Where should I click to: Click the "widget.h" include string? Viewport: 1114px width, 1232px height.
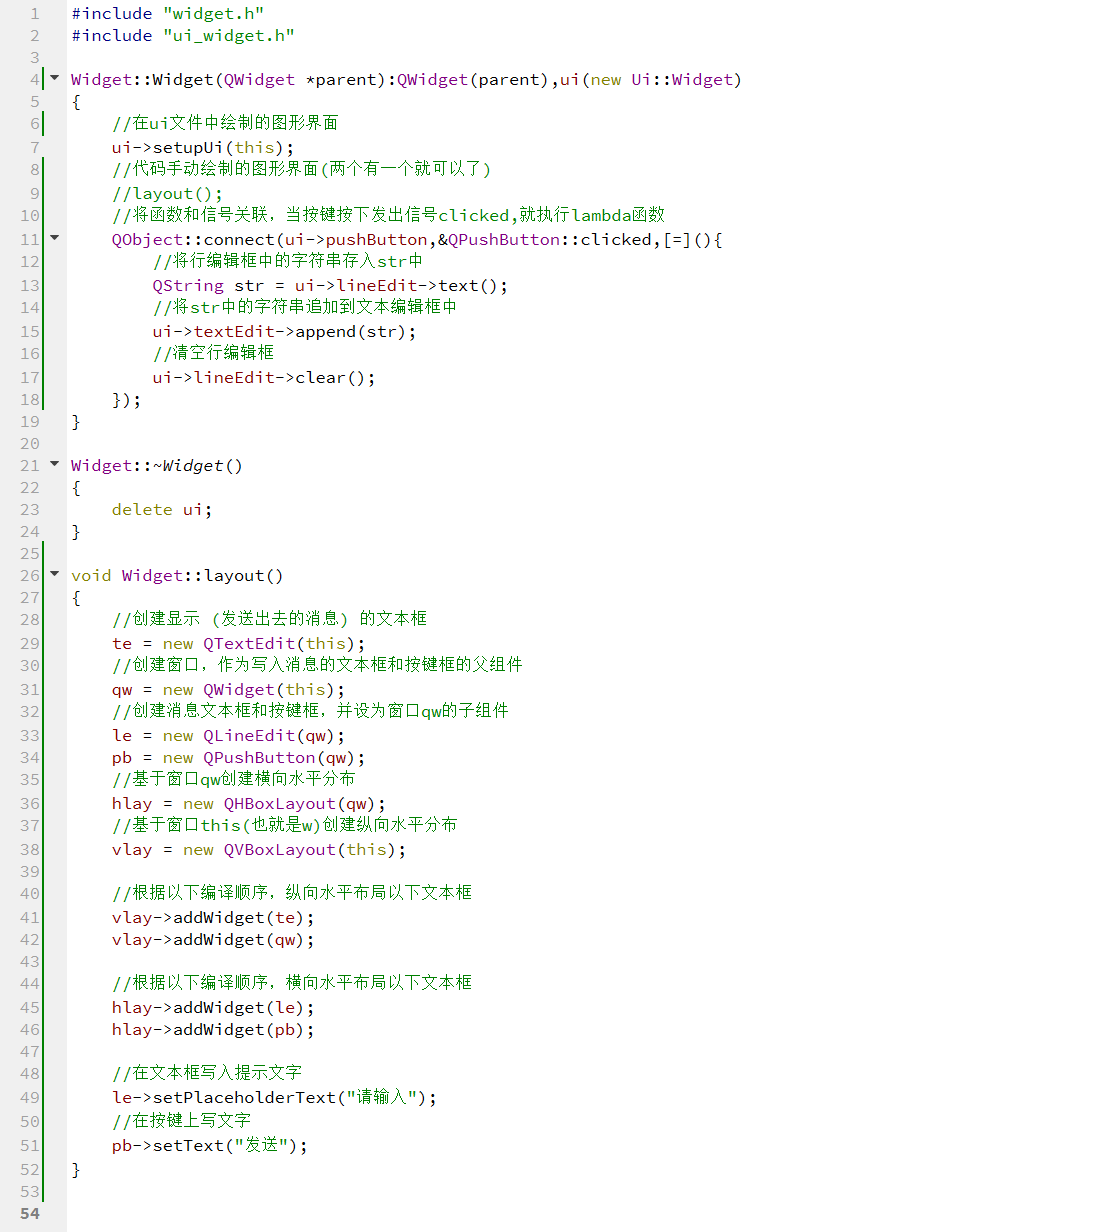213,13
